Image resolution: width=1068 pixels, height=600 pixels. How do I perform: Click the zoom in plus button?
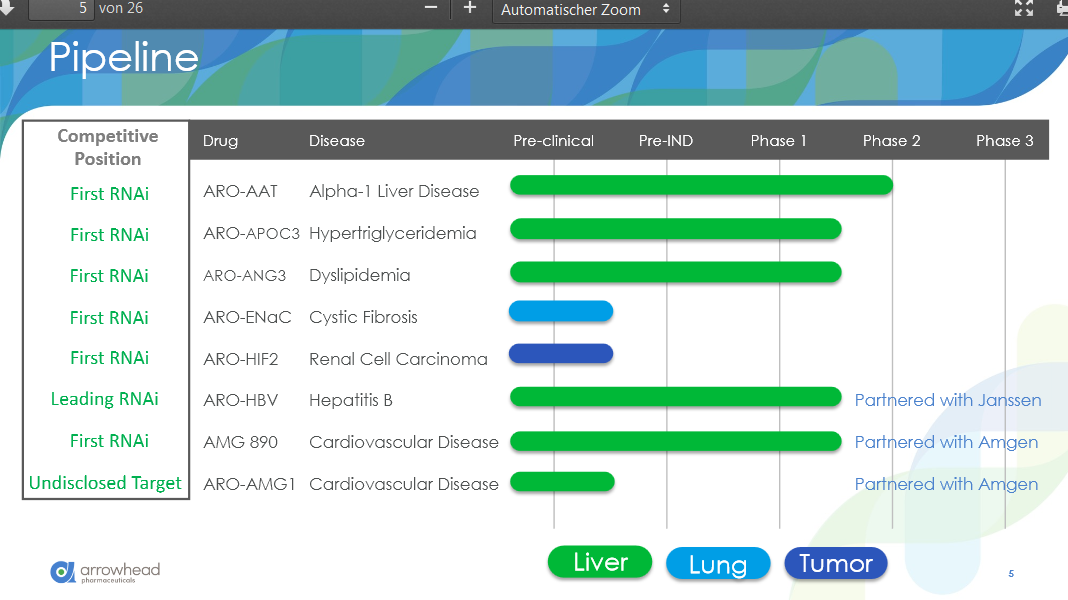coord(470,8)
